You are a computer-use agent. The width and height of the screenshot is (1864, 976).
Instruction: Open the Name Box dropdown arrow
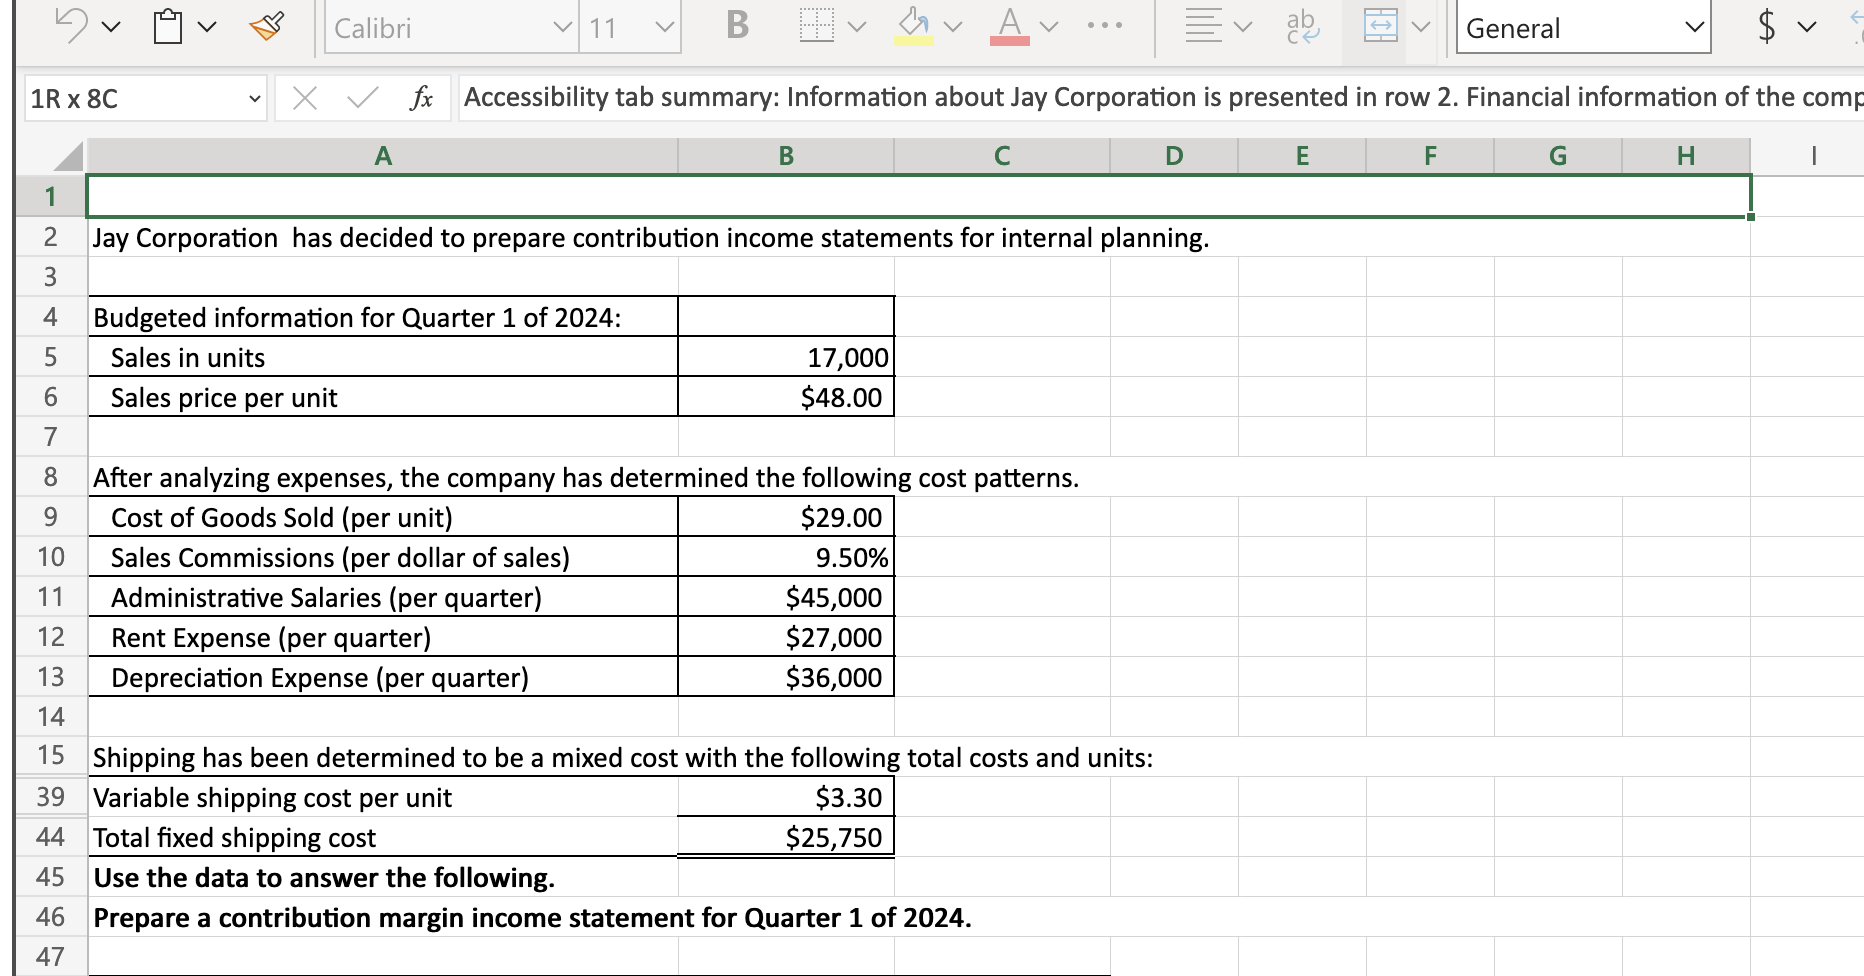coord(255,98)
